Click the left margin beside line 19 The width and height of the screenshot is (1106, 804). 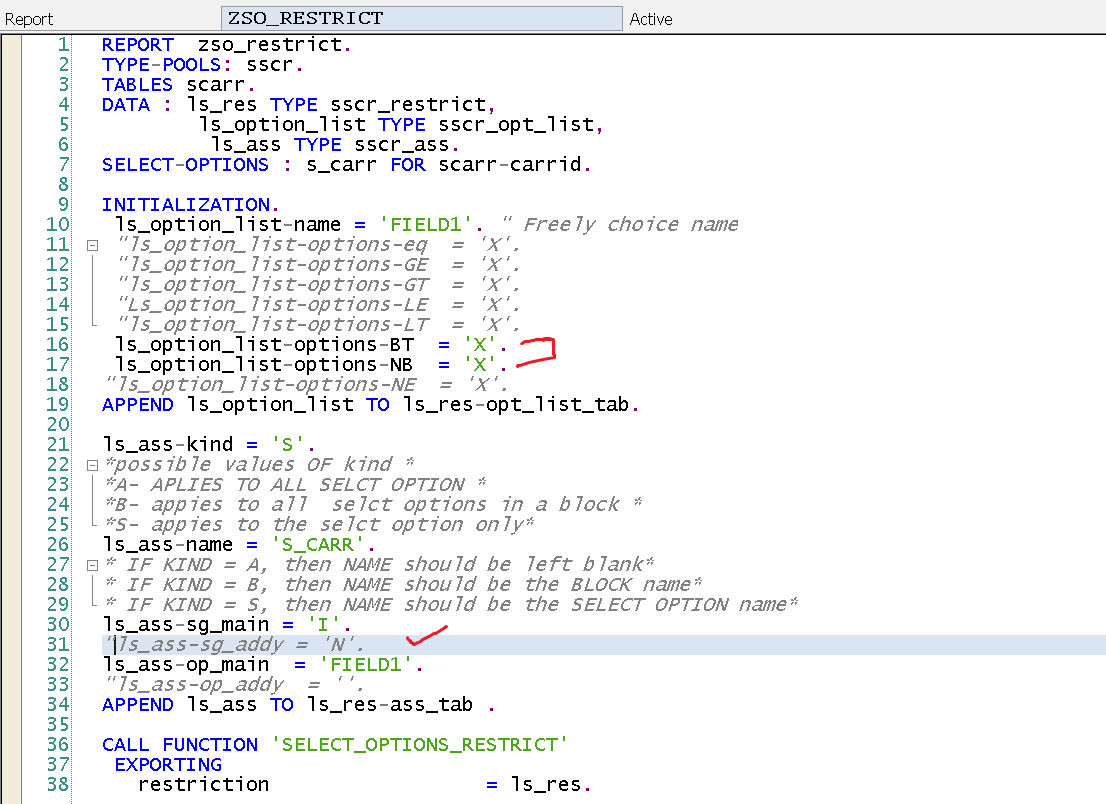(x=12, y=404)
